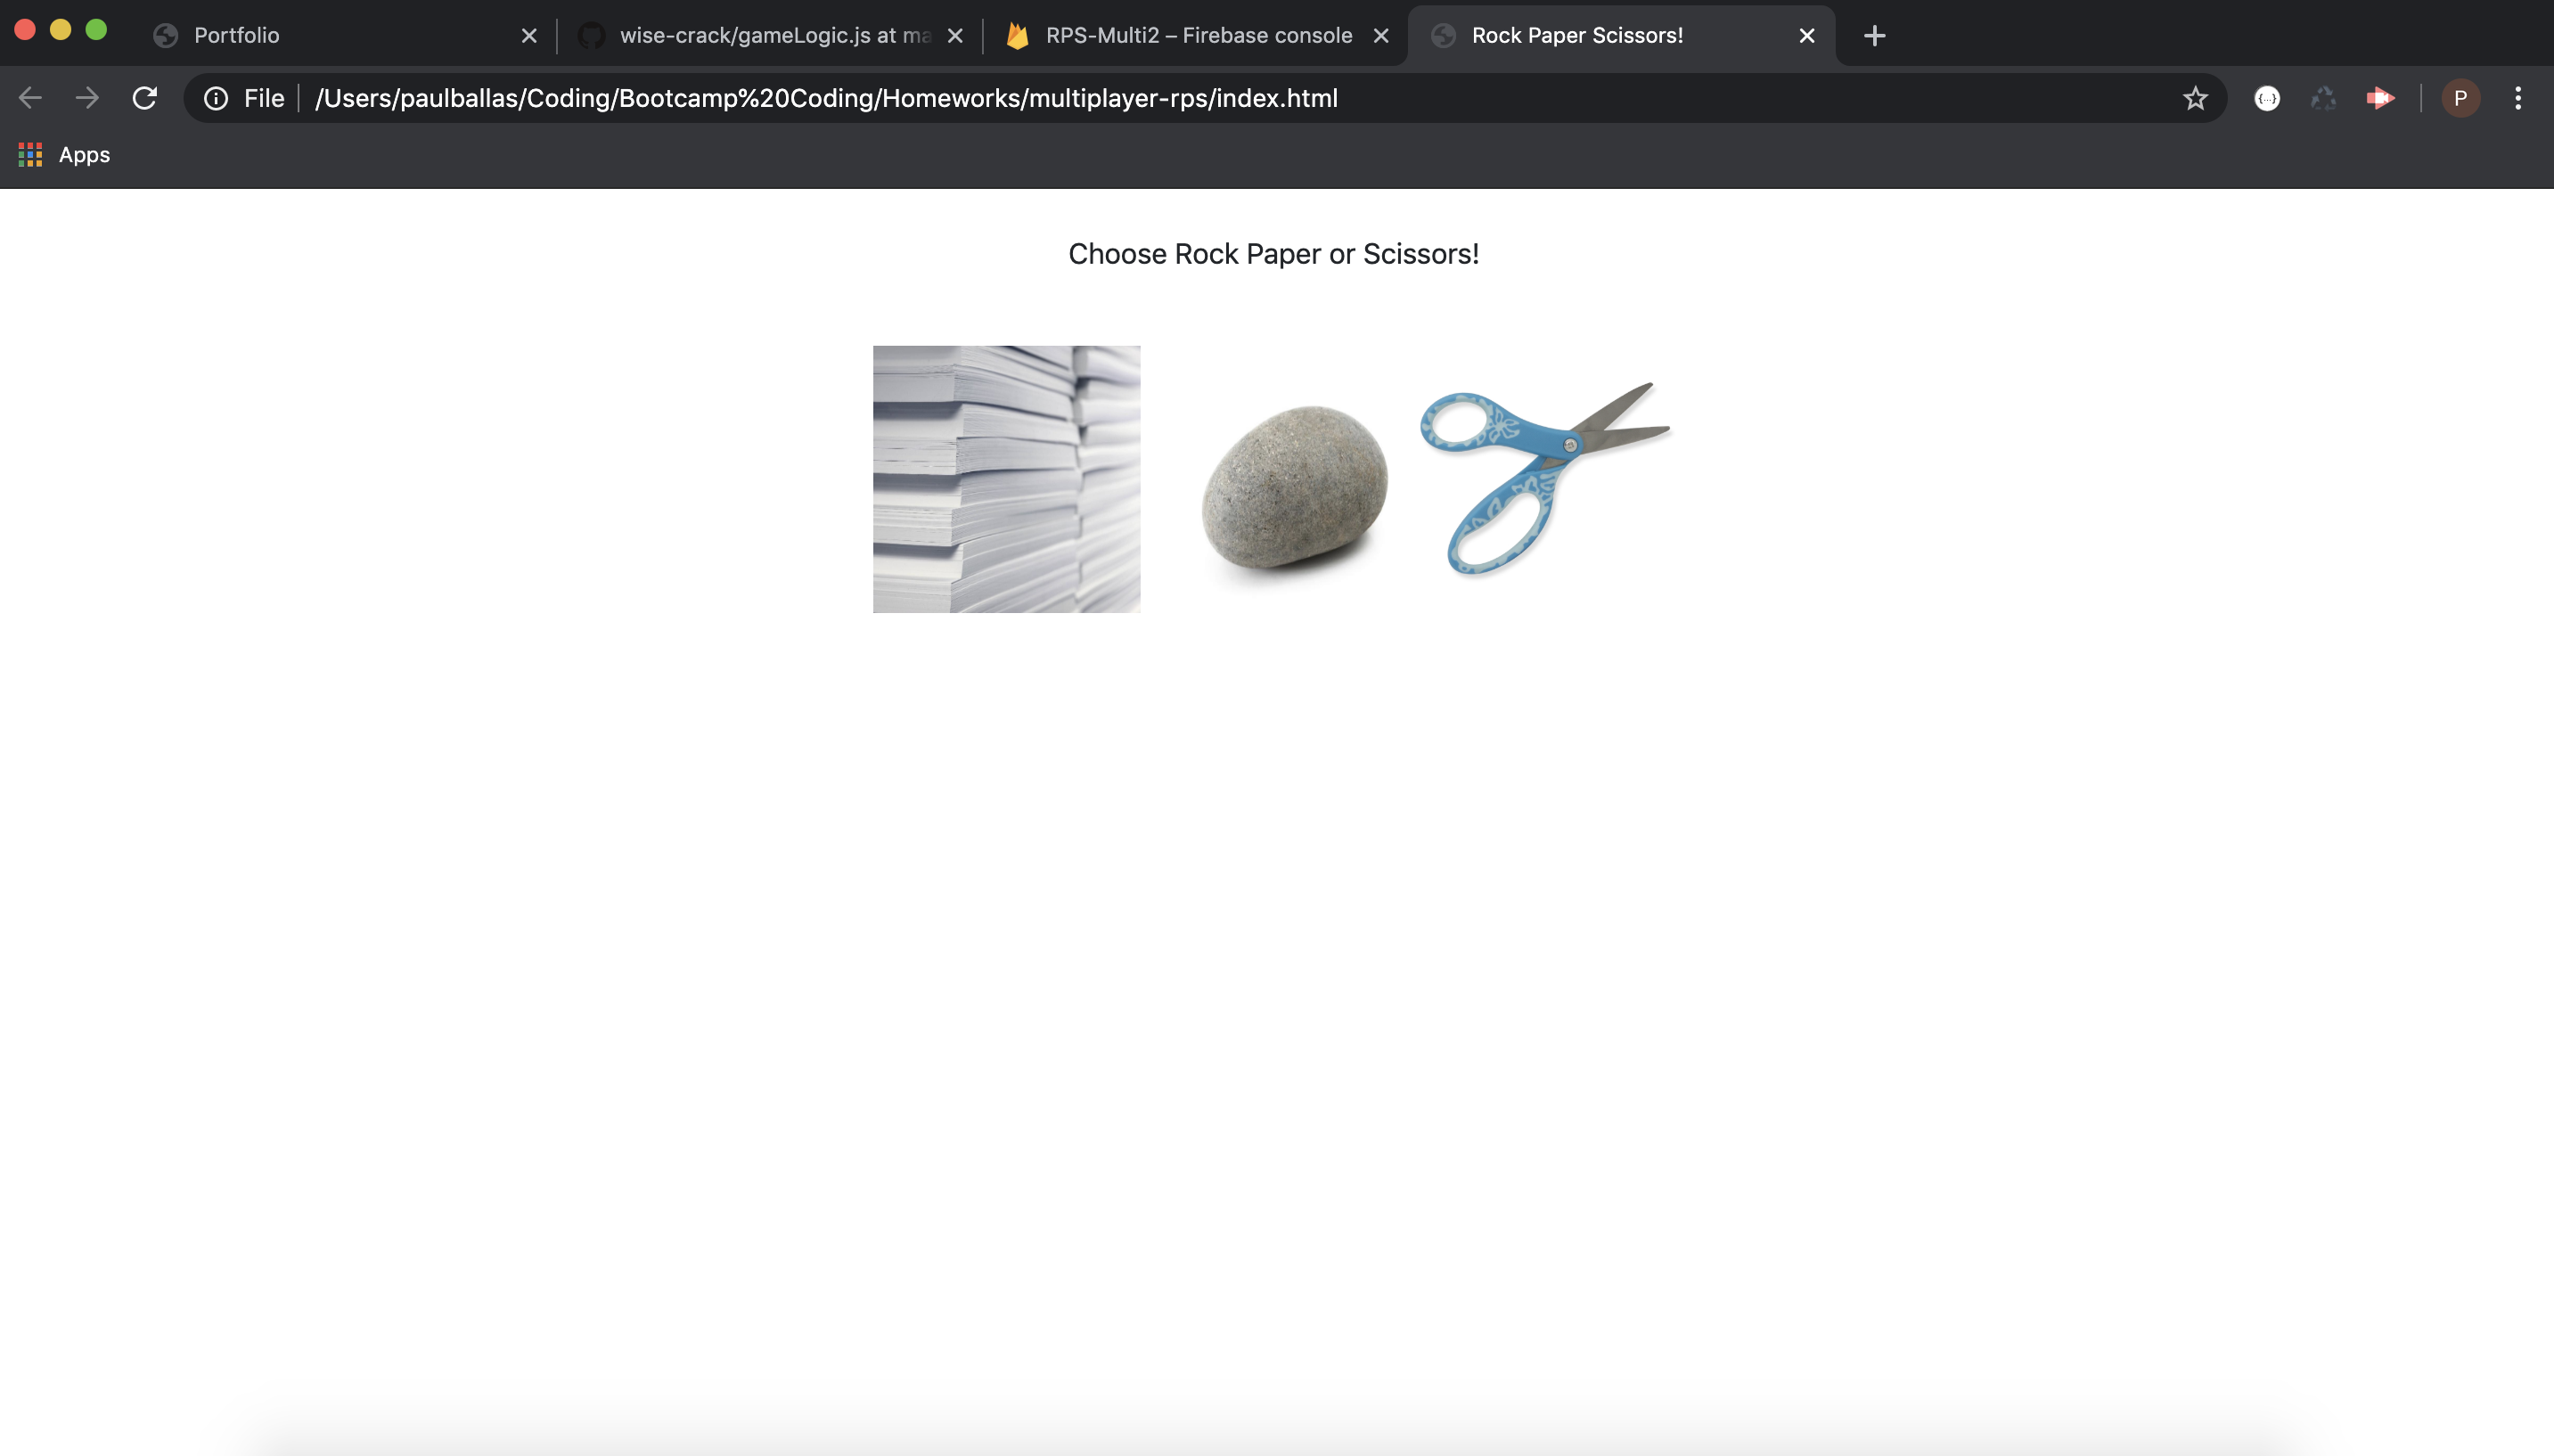Close the Rock Paper Scissors! tab
Screen dimensions: 2554x1456
coord(1807,36)
